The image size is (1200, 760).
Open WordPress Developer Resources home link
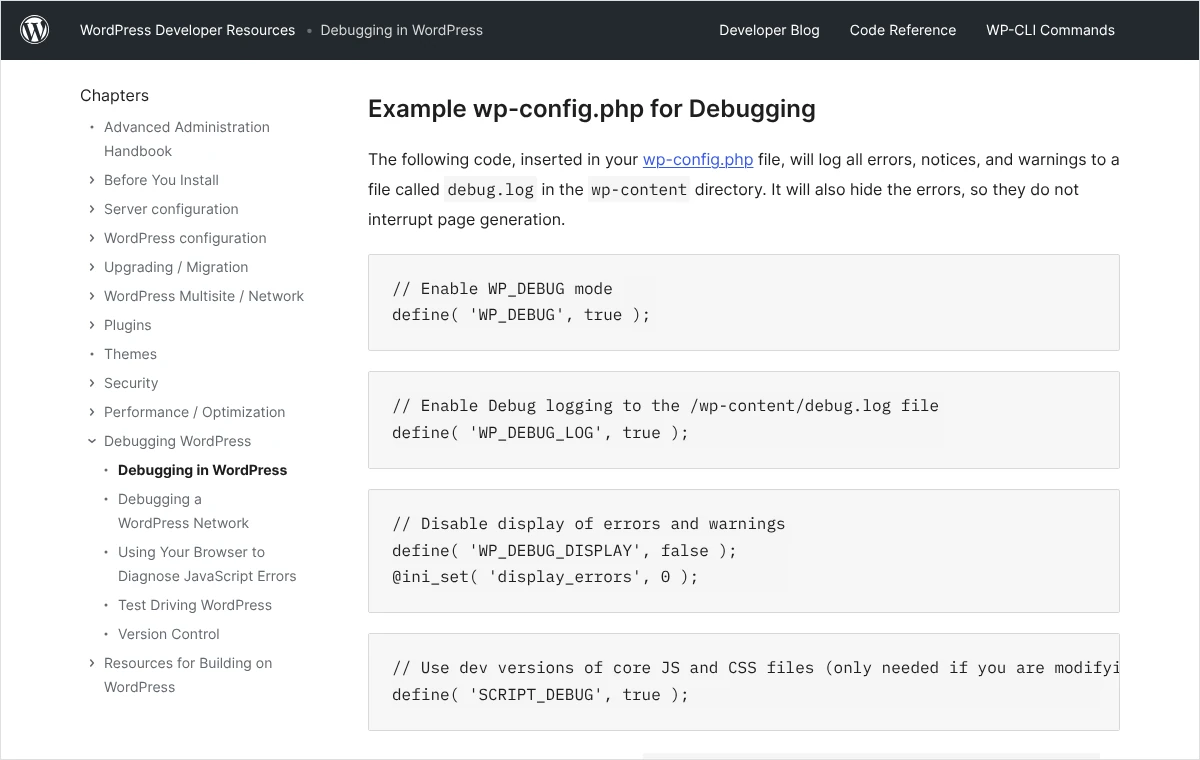[x=188, y=30]
